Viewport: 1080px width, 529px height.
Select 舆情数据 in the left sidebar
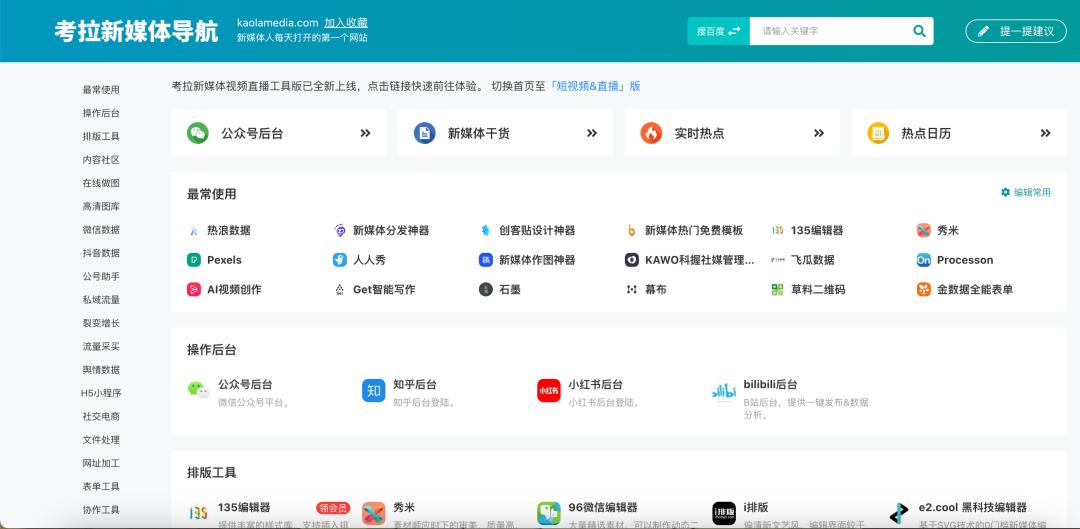point(101,370)
